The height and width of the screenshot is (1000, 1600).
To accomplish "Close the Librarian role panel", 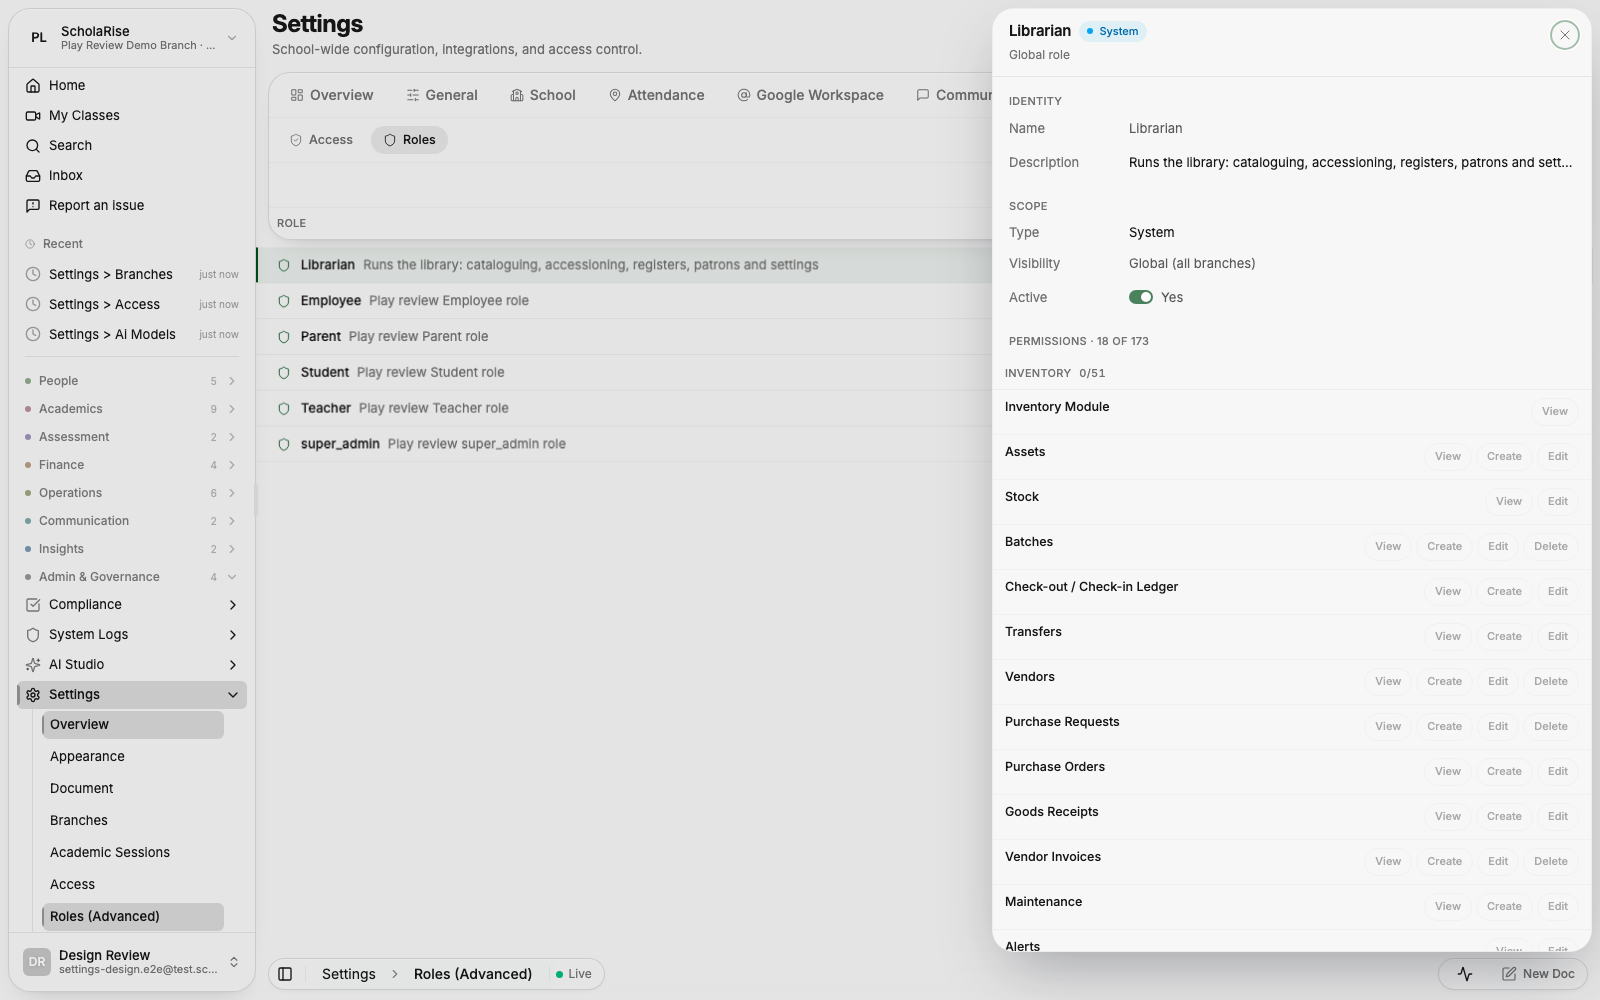I will (x=1565, y=35).
